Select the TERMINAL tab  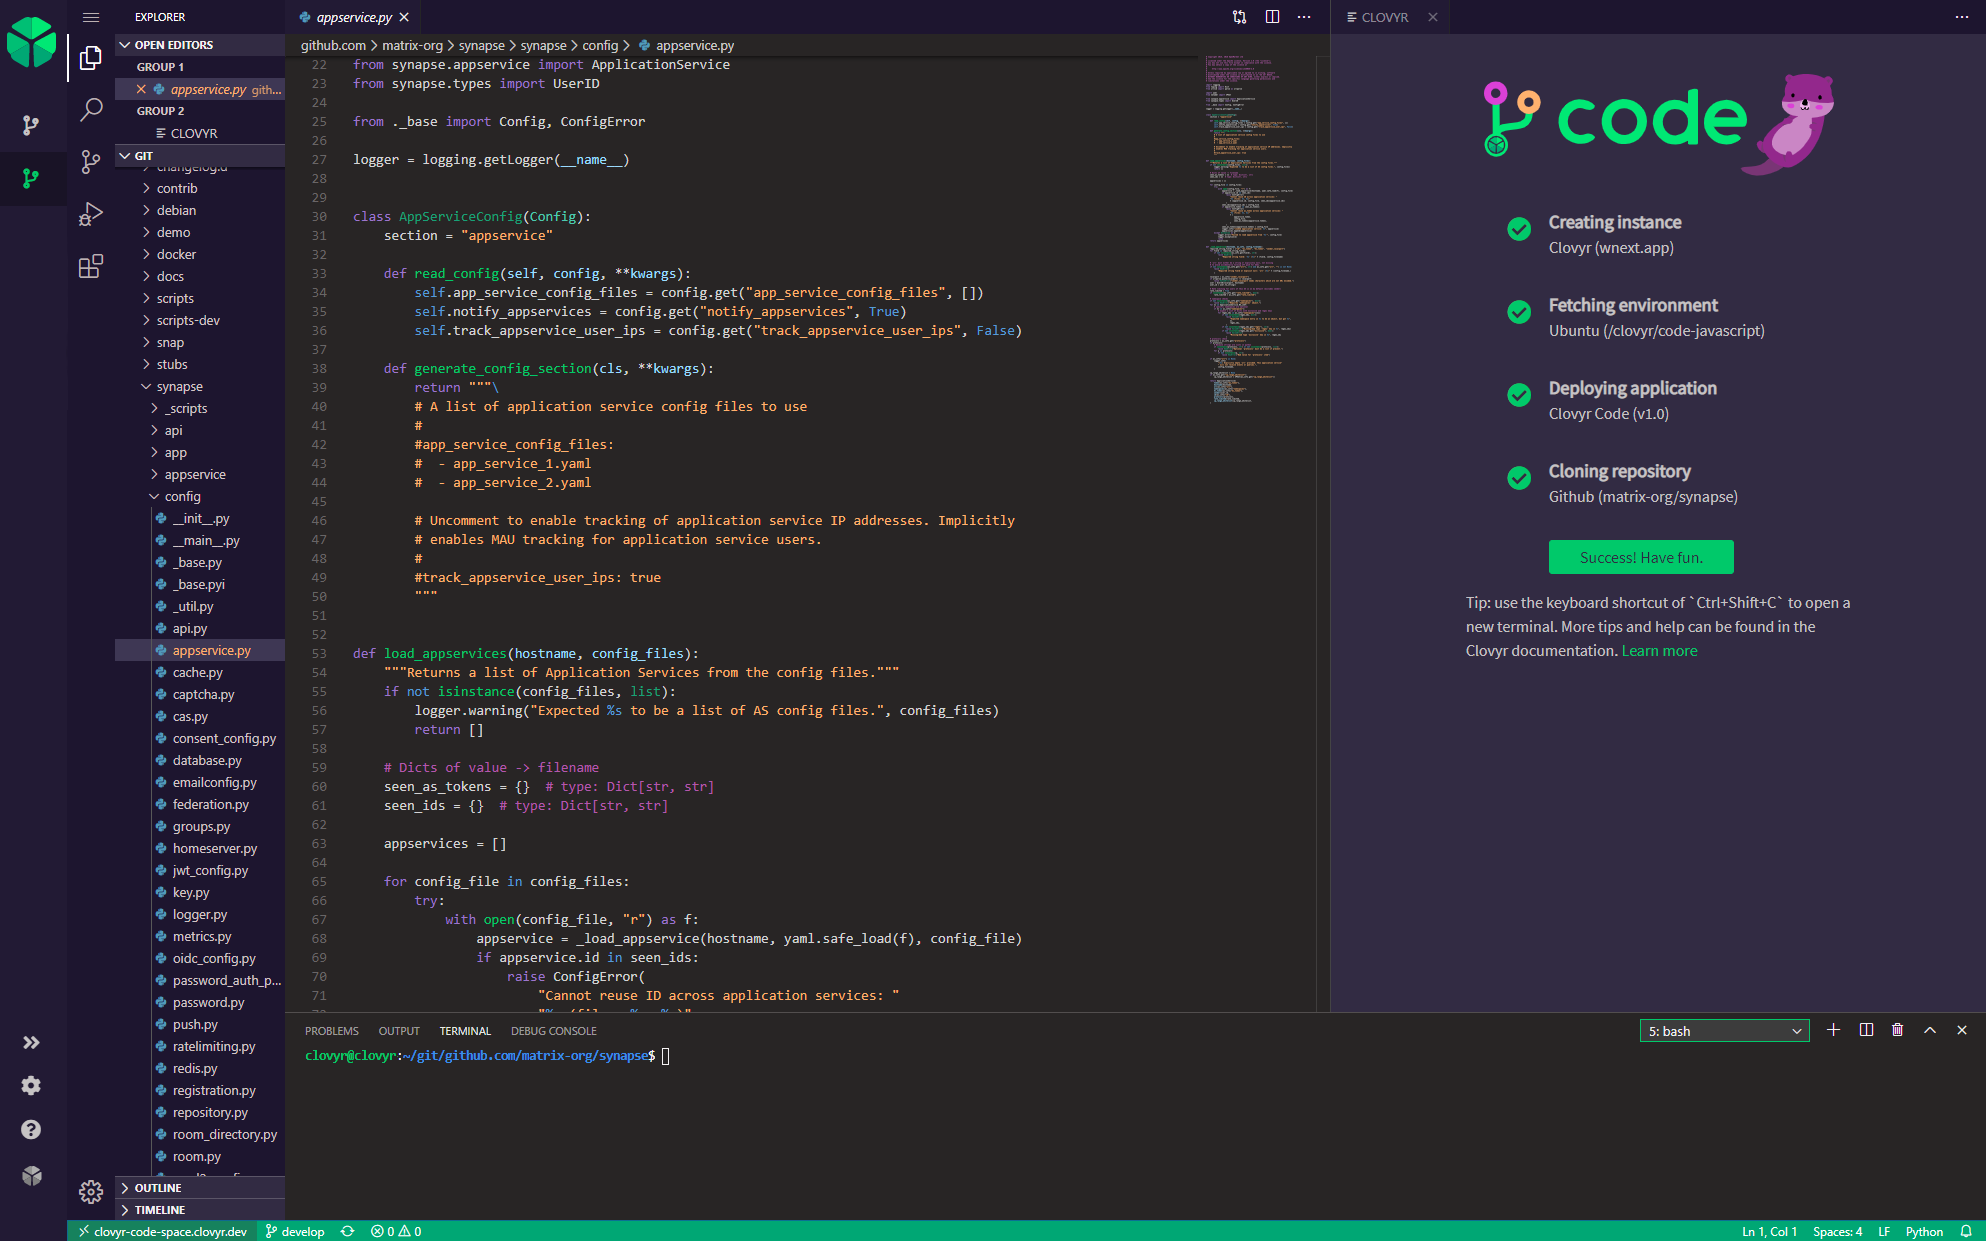465,1031
